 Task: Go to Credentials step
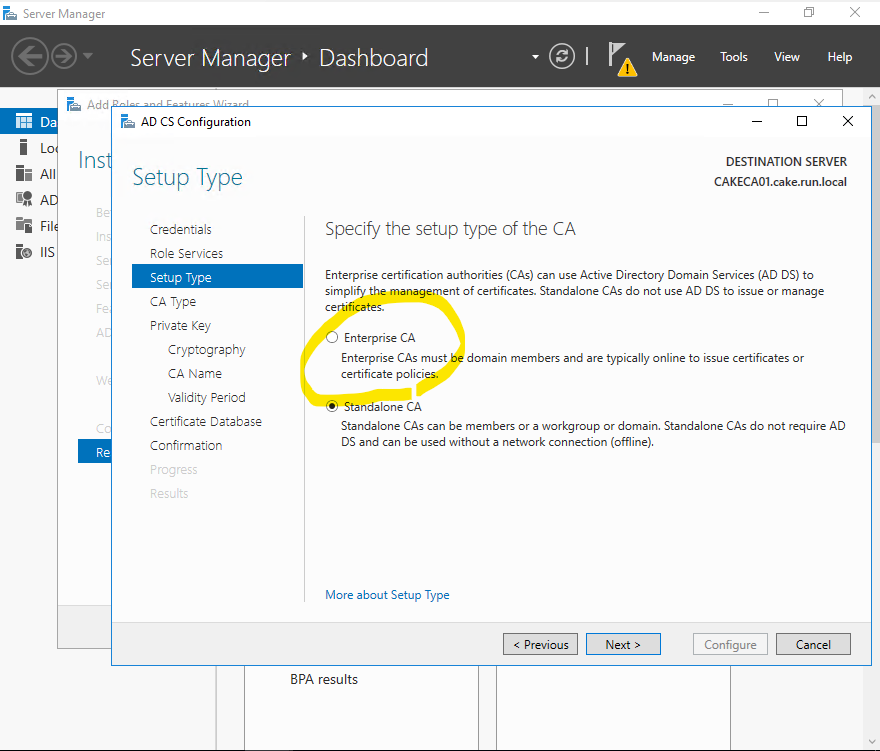pos(181,230)
